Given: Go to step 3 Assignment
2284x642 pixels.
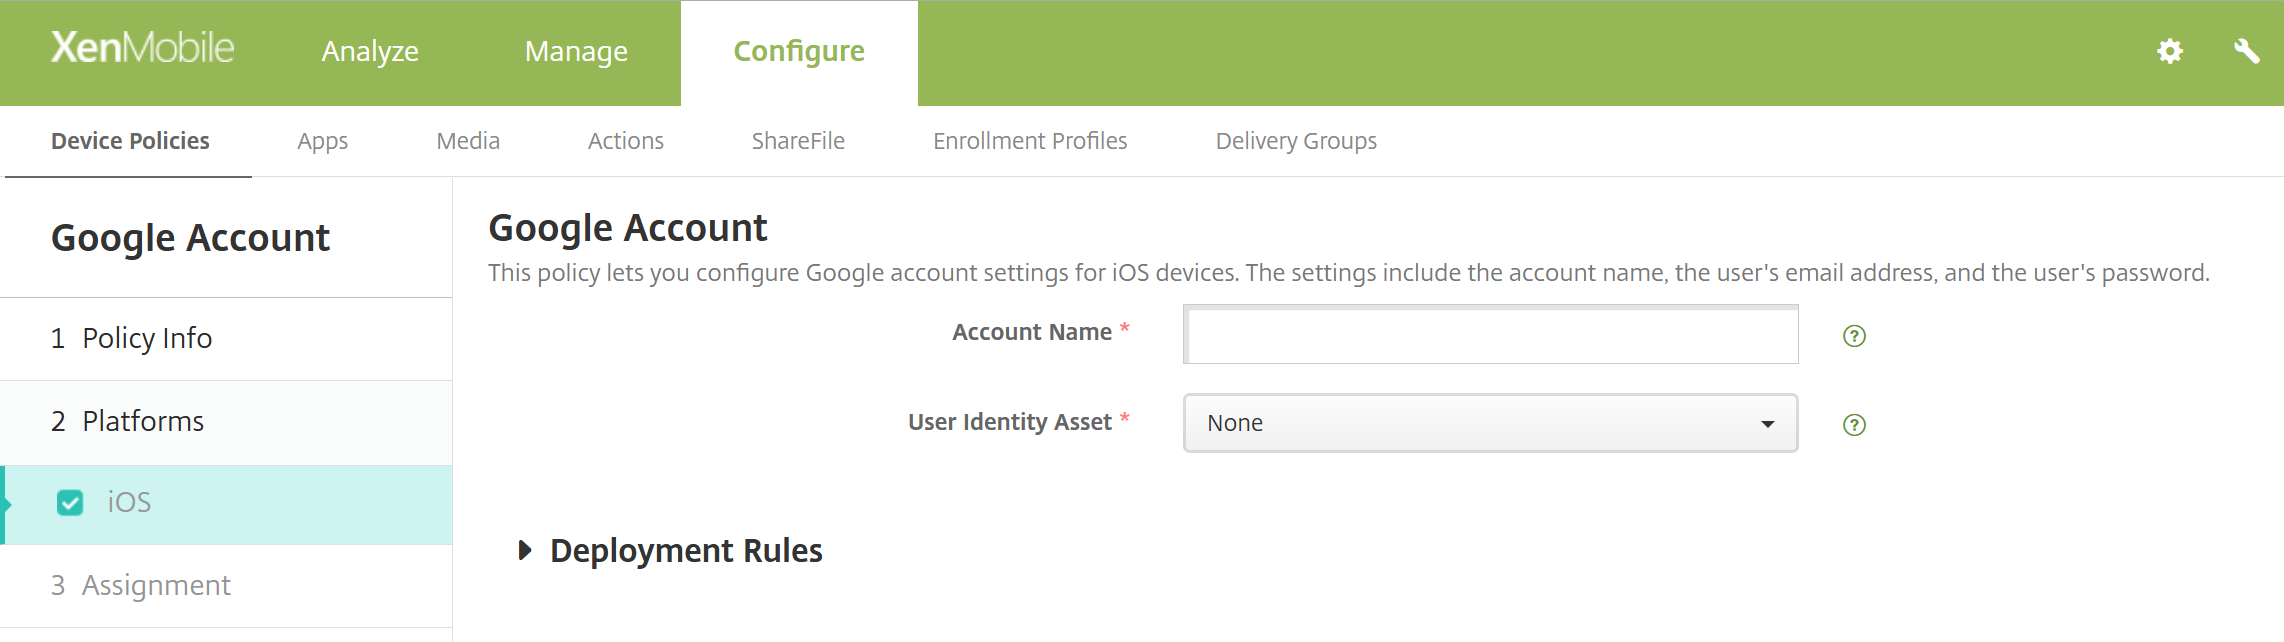Looking at the screenshot, I should point(226,586).
